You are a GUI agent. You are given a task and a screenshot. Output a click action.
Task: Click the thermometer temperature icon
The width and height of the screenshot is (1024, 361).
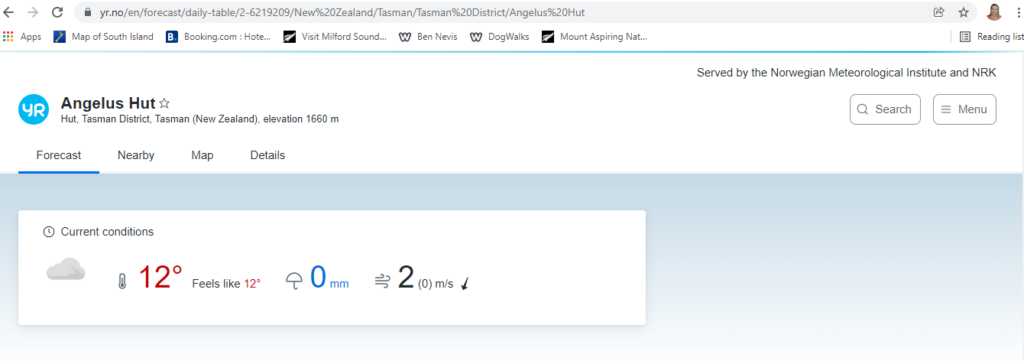(121, 281)
